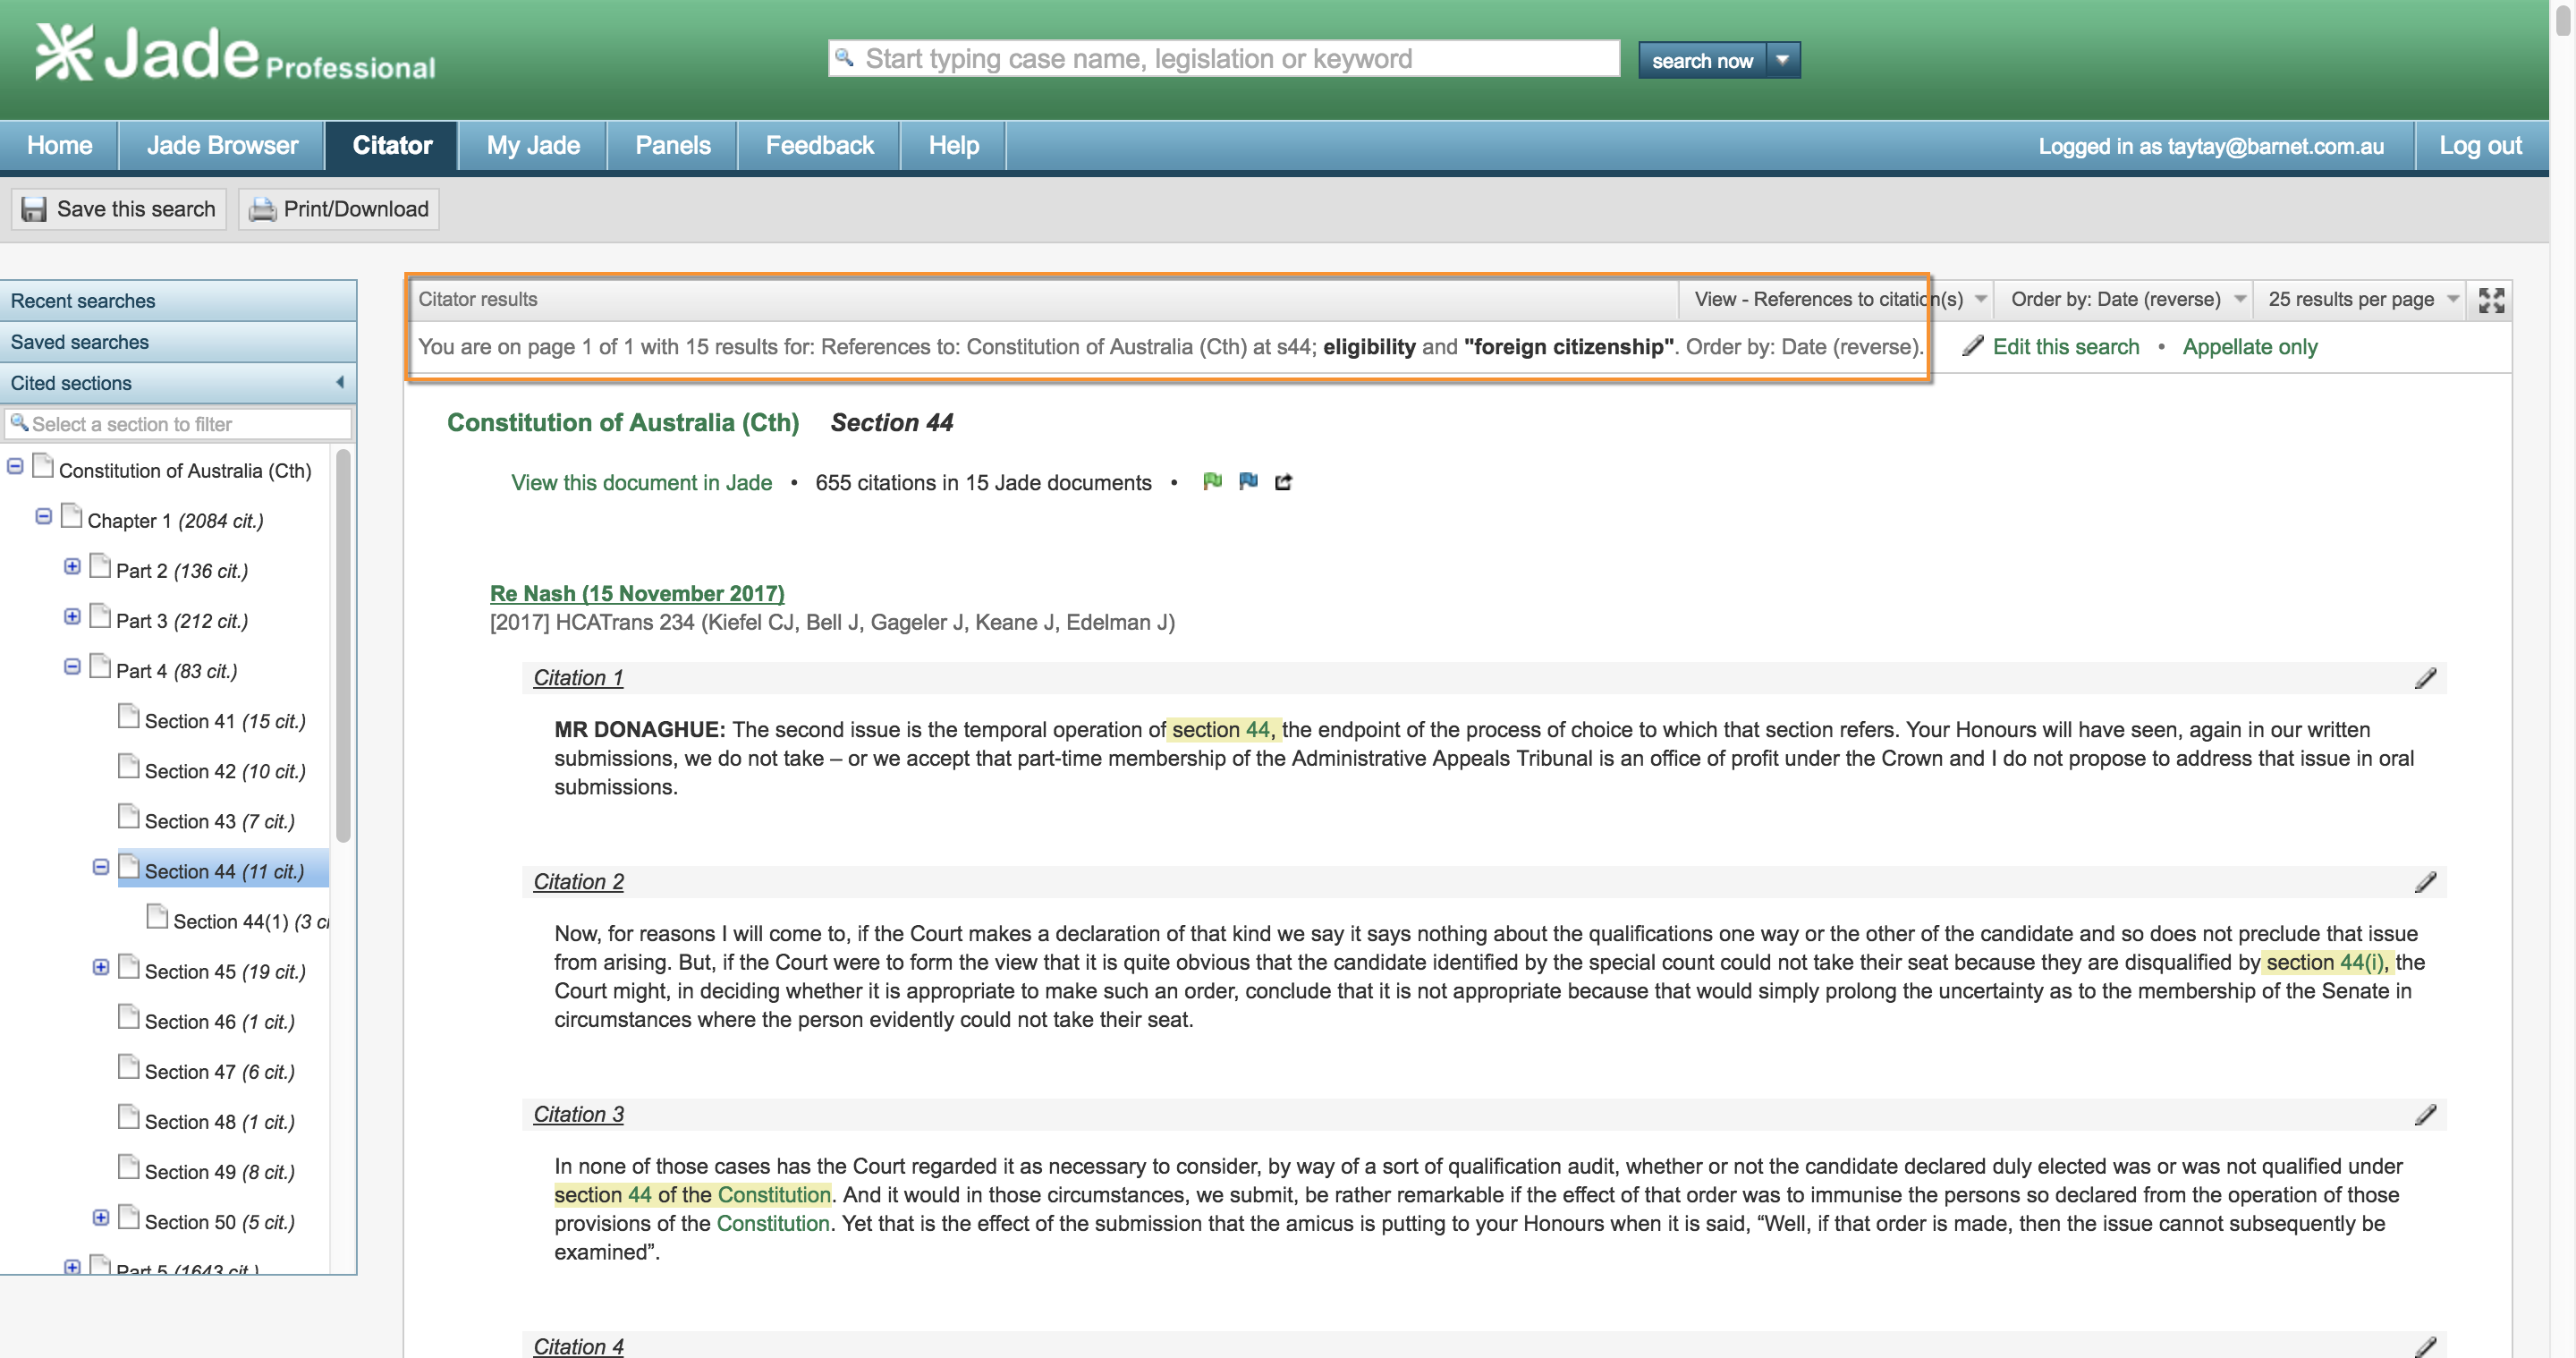This screenshot has width=2576, height=1358.
Task: Open the 25 results per page dropdown
Action: pyautogui.click(x=2362, y=300)
